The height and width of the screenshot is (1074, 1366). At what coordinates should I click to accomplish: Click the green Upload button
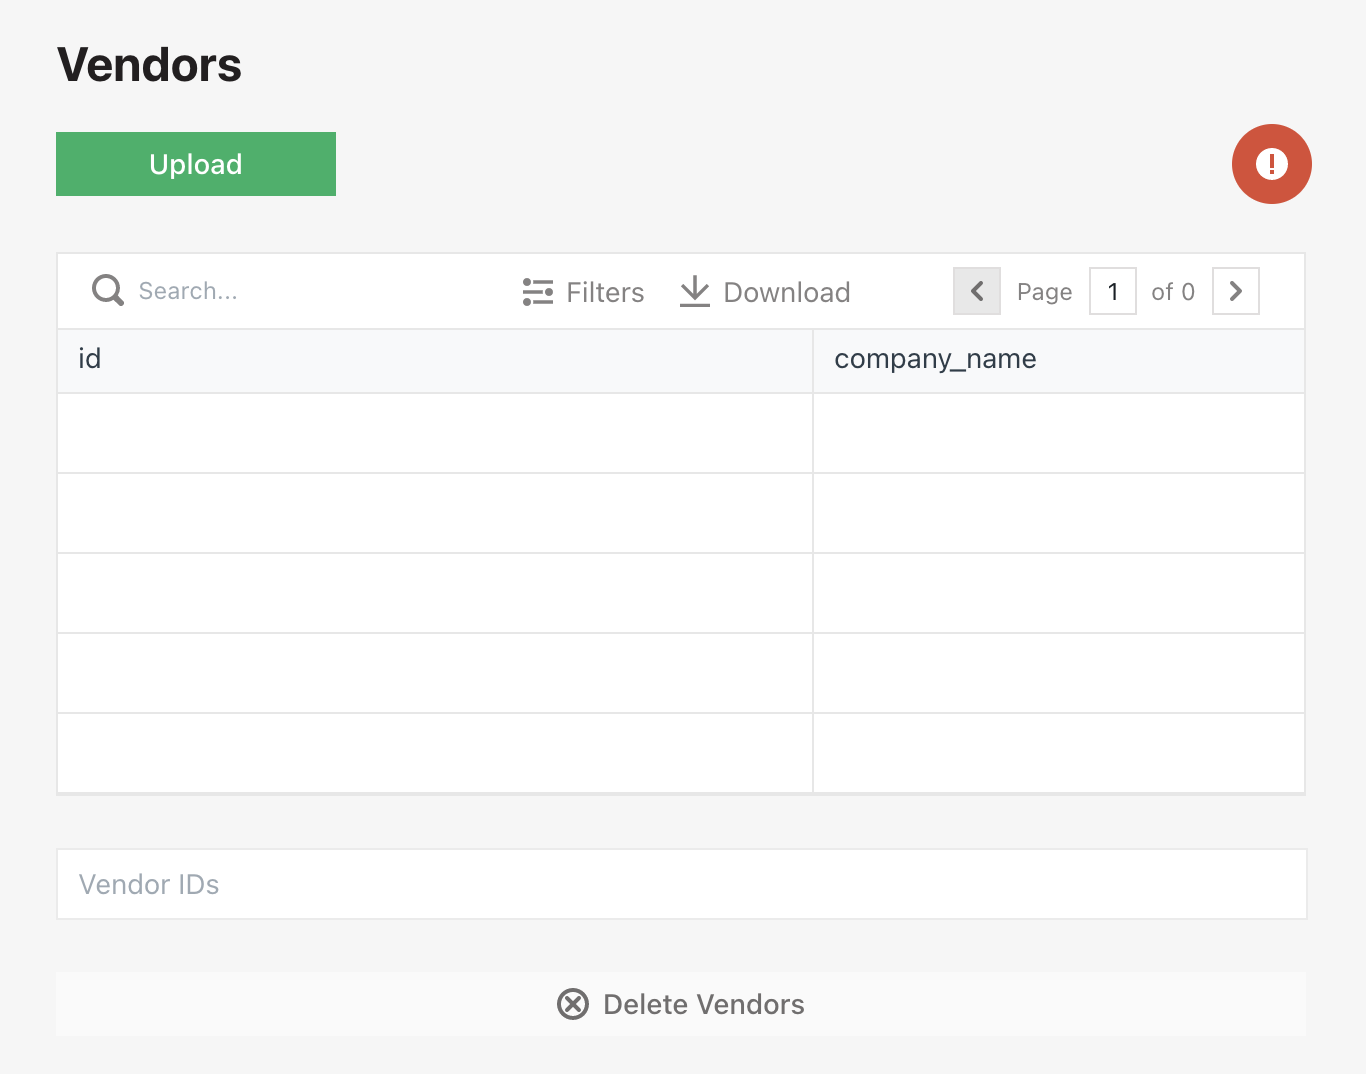(195, 163)
